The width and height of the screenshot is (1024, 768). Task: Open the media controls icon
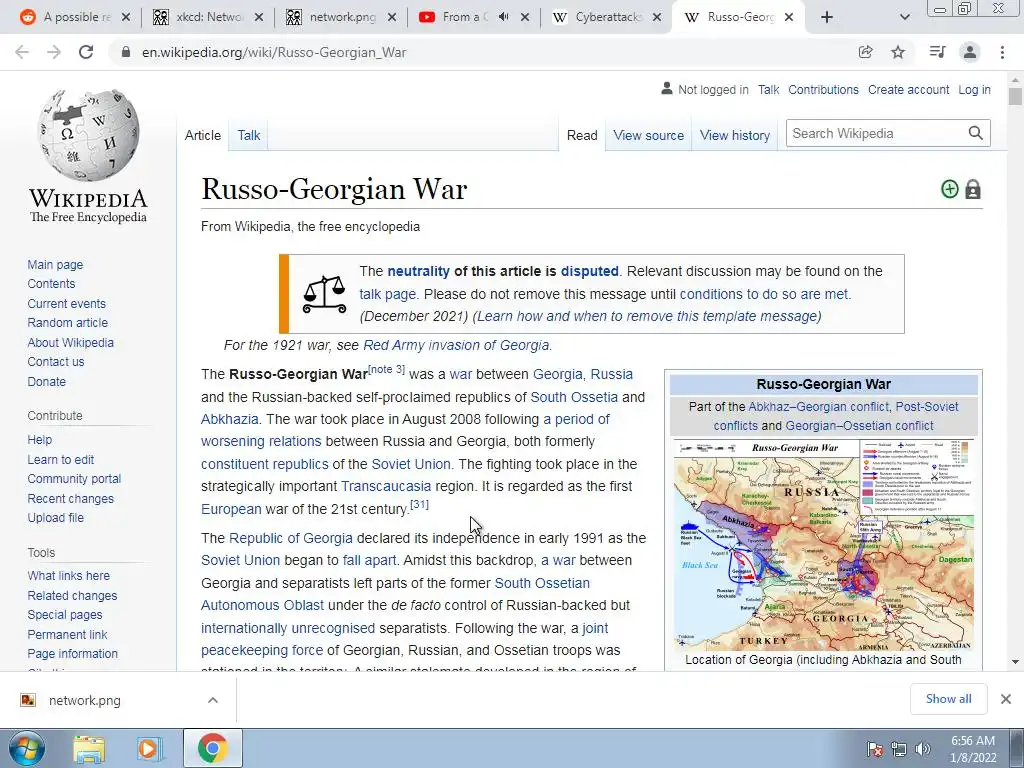pyautogui.click(x=937, y=52)
